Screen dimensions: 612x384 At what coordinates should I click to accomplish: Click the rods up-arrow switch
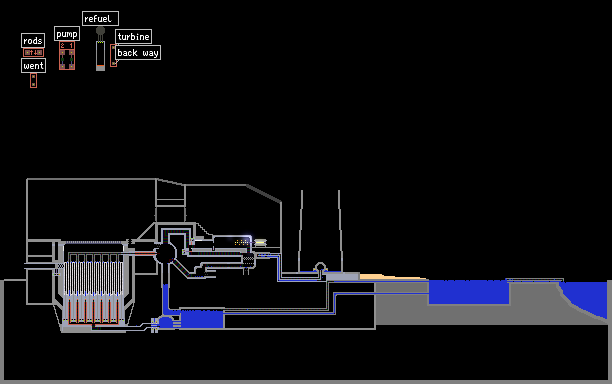point(28,52)
